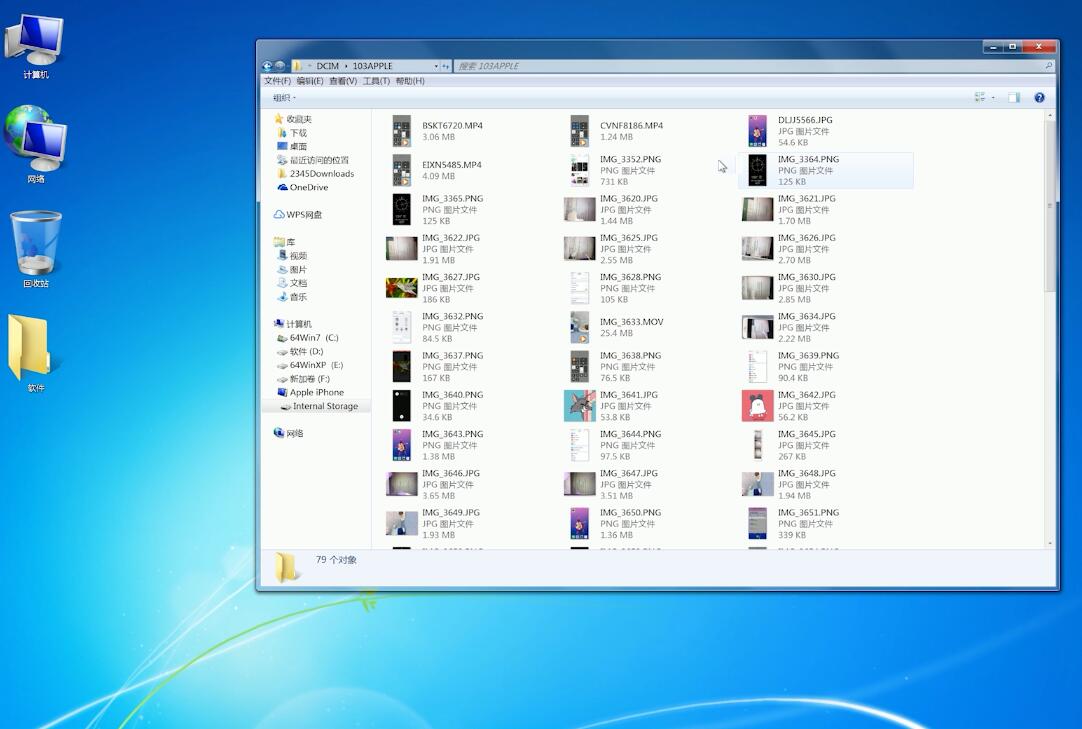
Task: Click the file name IMG_3628.PNG
Action: click(630, 277)
